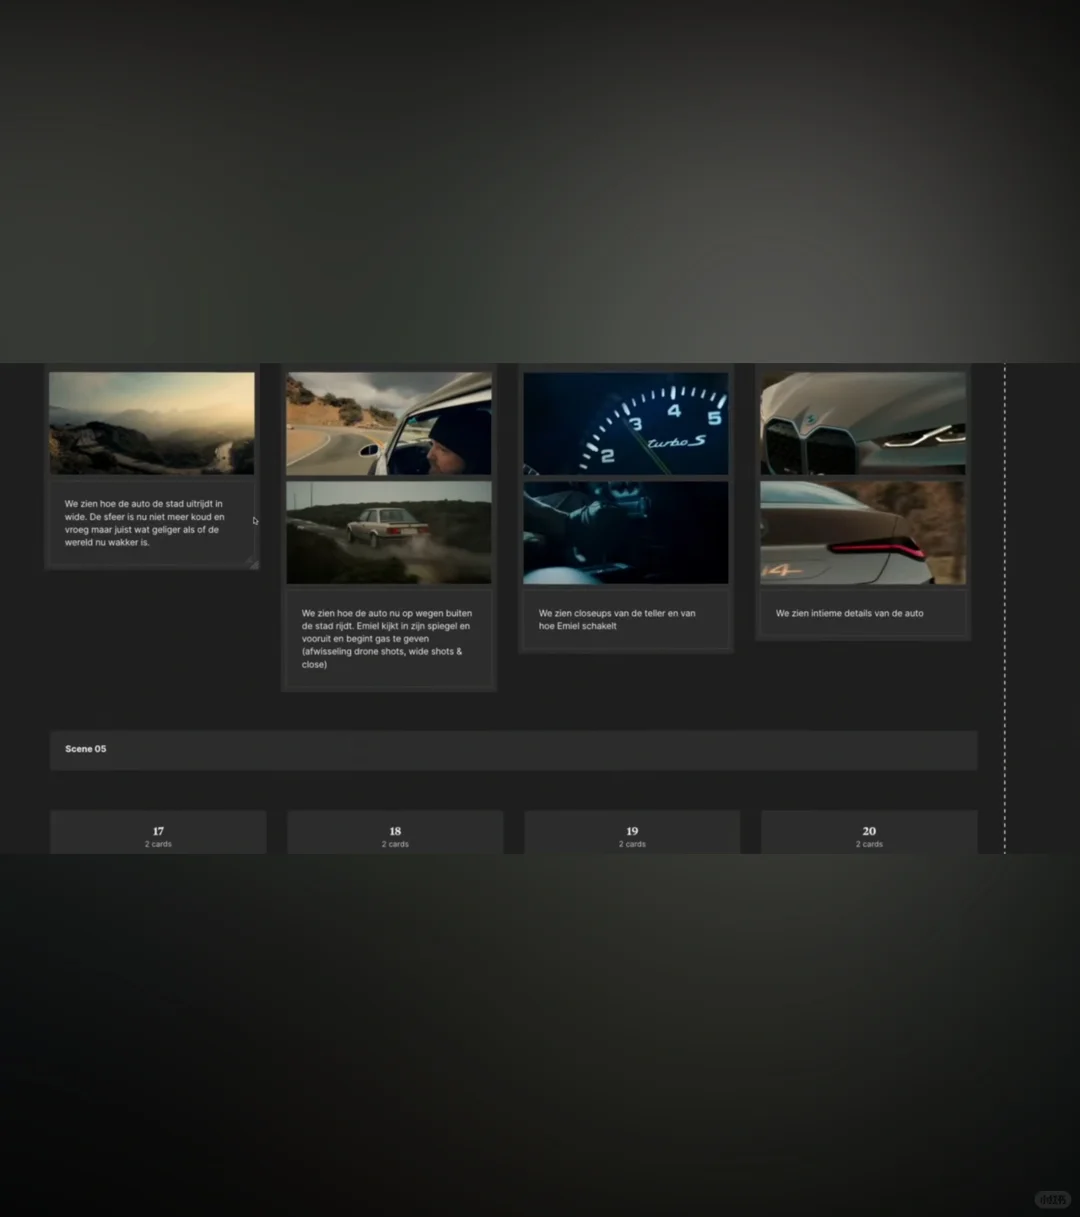This screenshot has width=1080, height=1217.
Task: Click the note starting 'We zien hoe de auto de stad uitrijdt'
Action: point(152,523)
